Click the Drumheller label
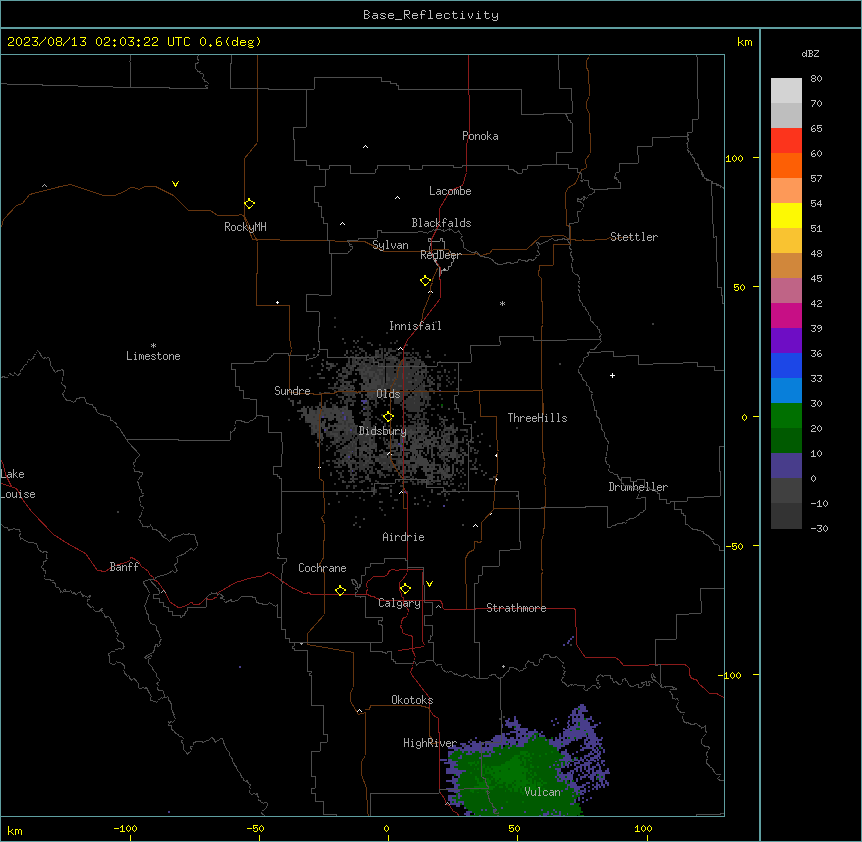The height and width of the screenshot is (842, 862). (x=638, y=487)
